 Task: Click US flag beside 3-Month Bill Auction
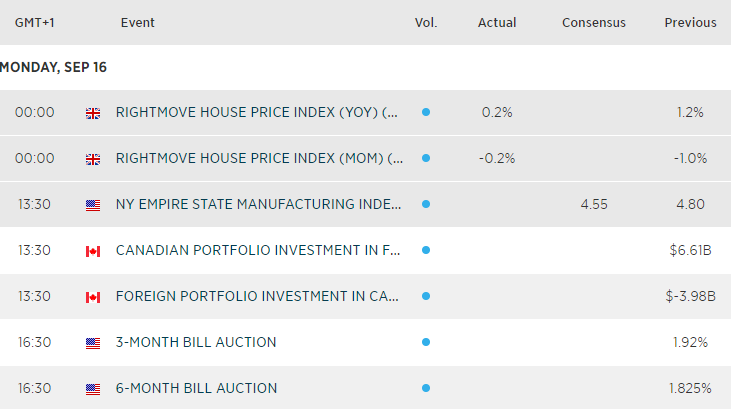click(93, 343)
